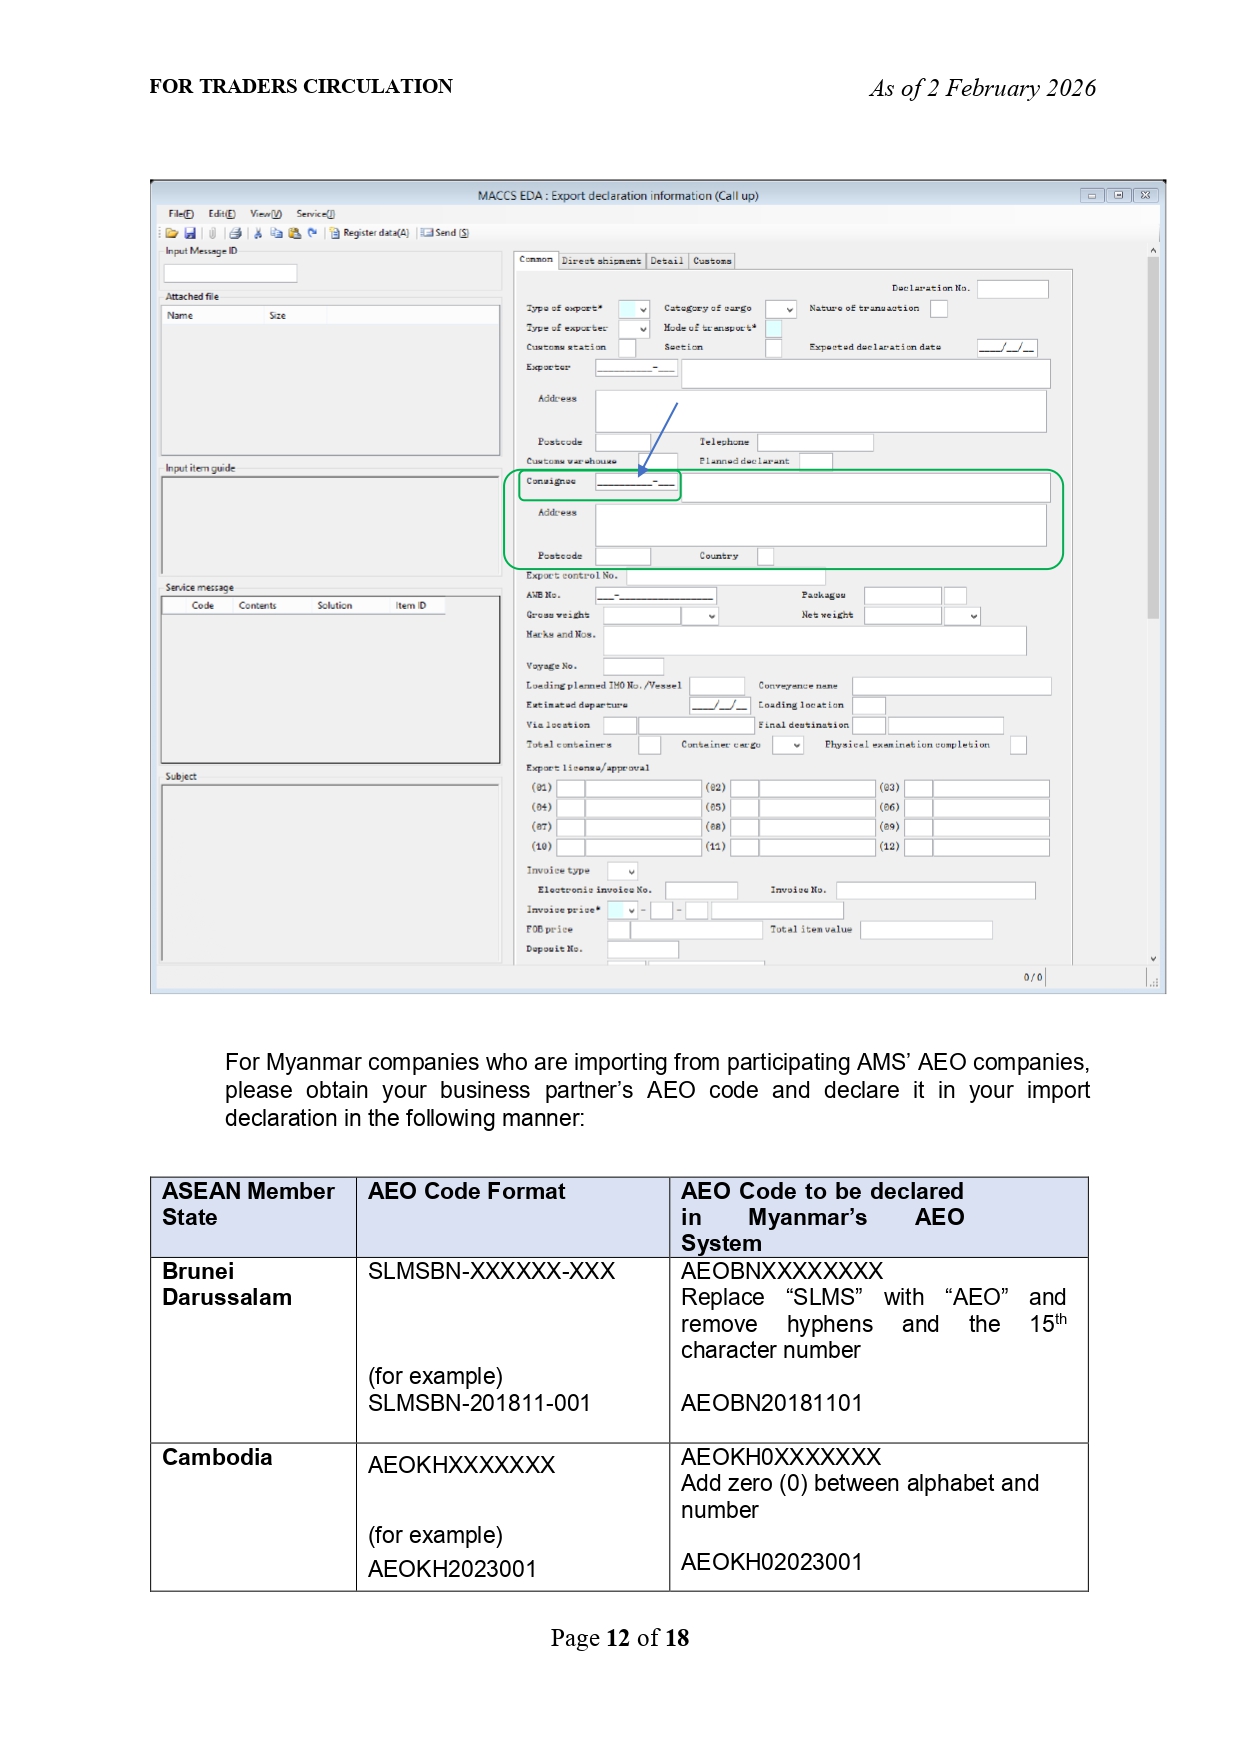Click the Declaration No. input field

(x=1012, y=289)
